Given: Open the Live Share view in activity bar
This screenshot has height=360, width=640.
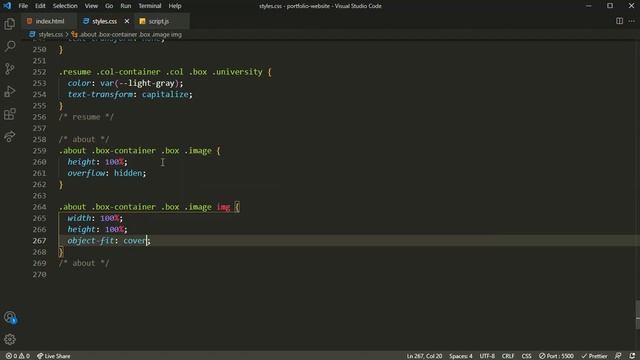Looking at the screenshot, I should (10, 136).
